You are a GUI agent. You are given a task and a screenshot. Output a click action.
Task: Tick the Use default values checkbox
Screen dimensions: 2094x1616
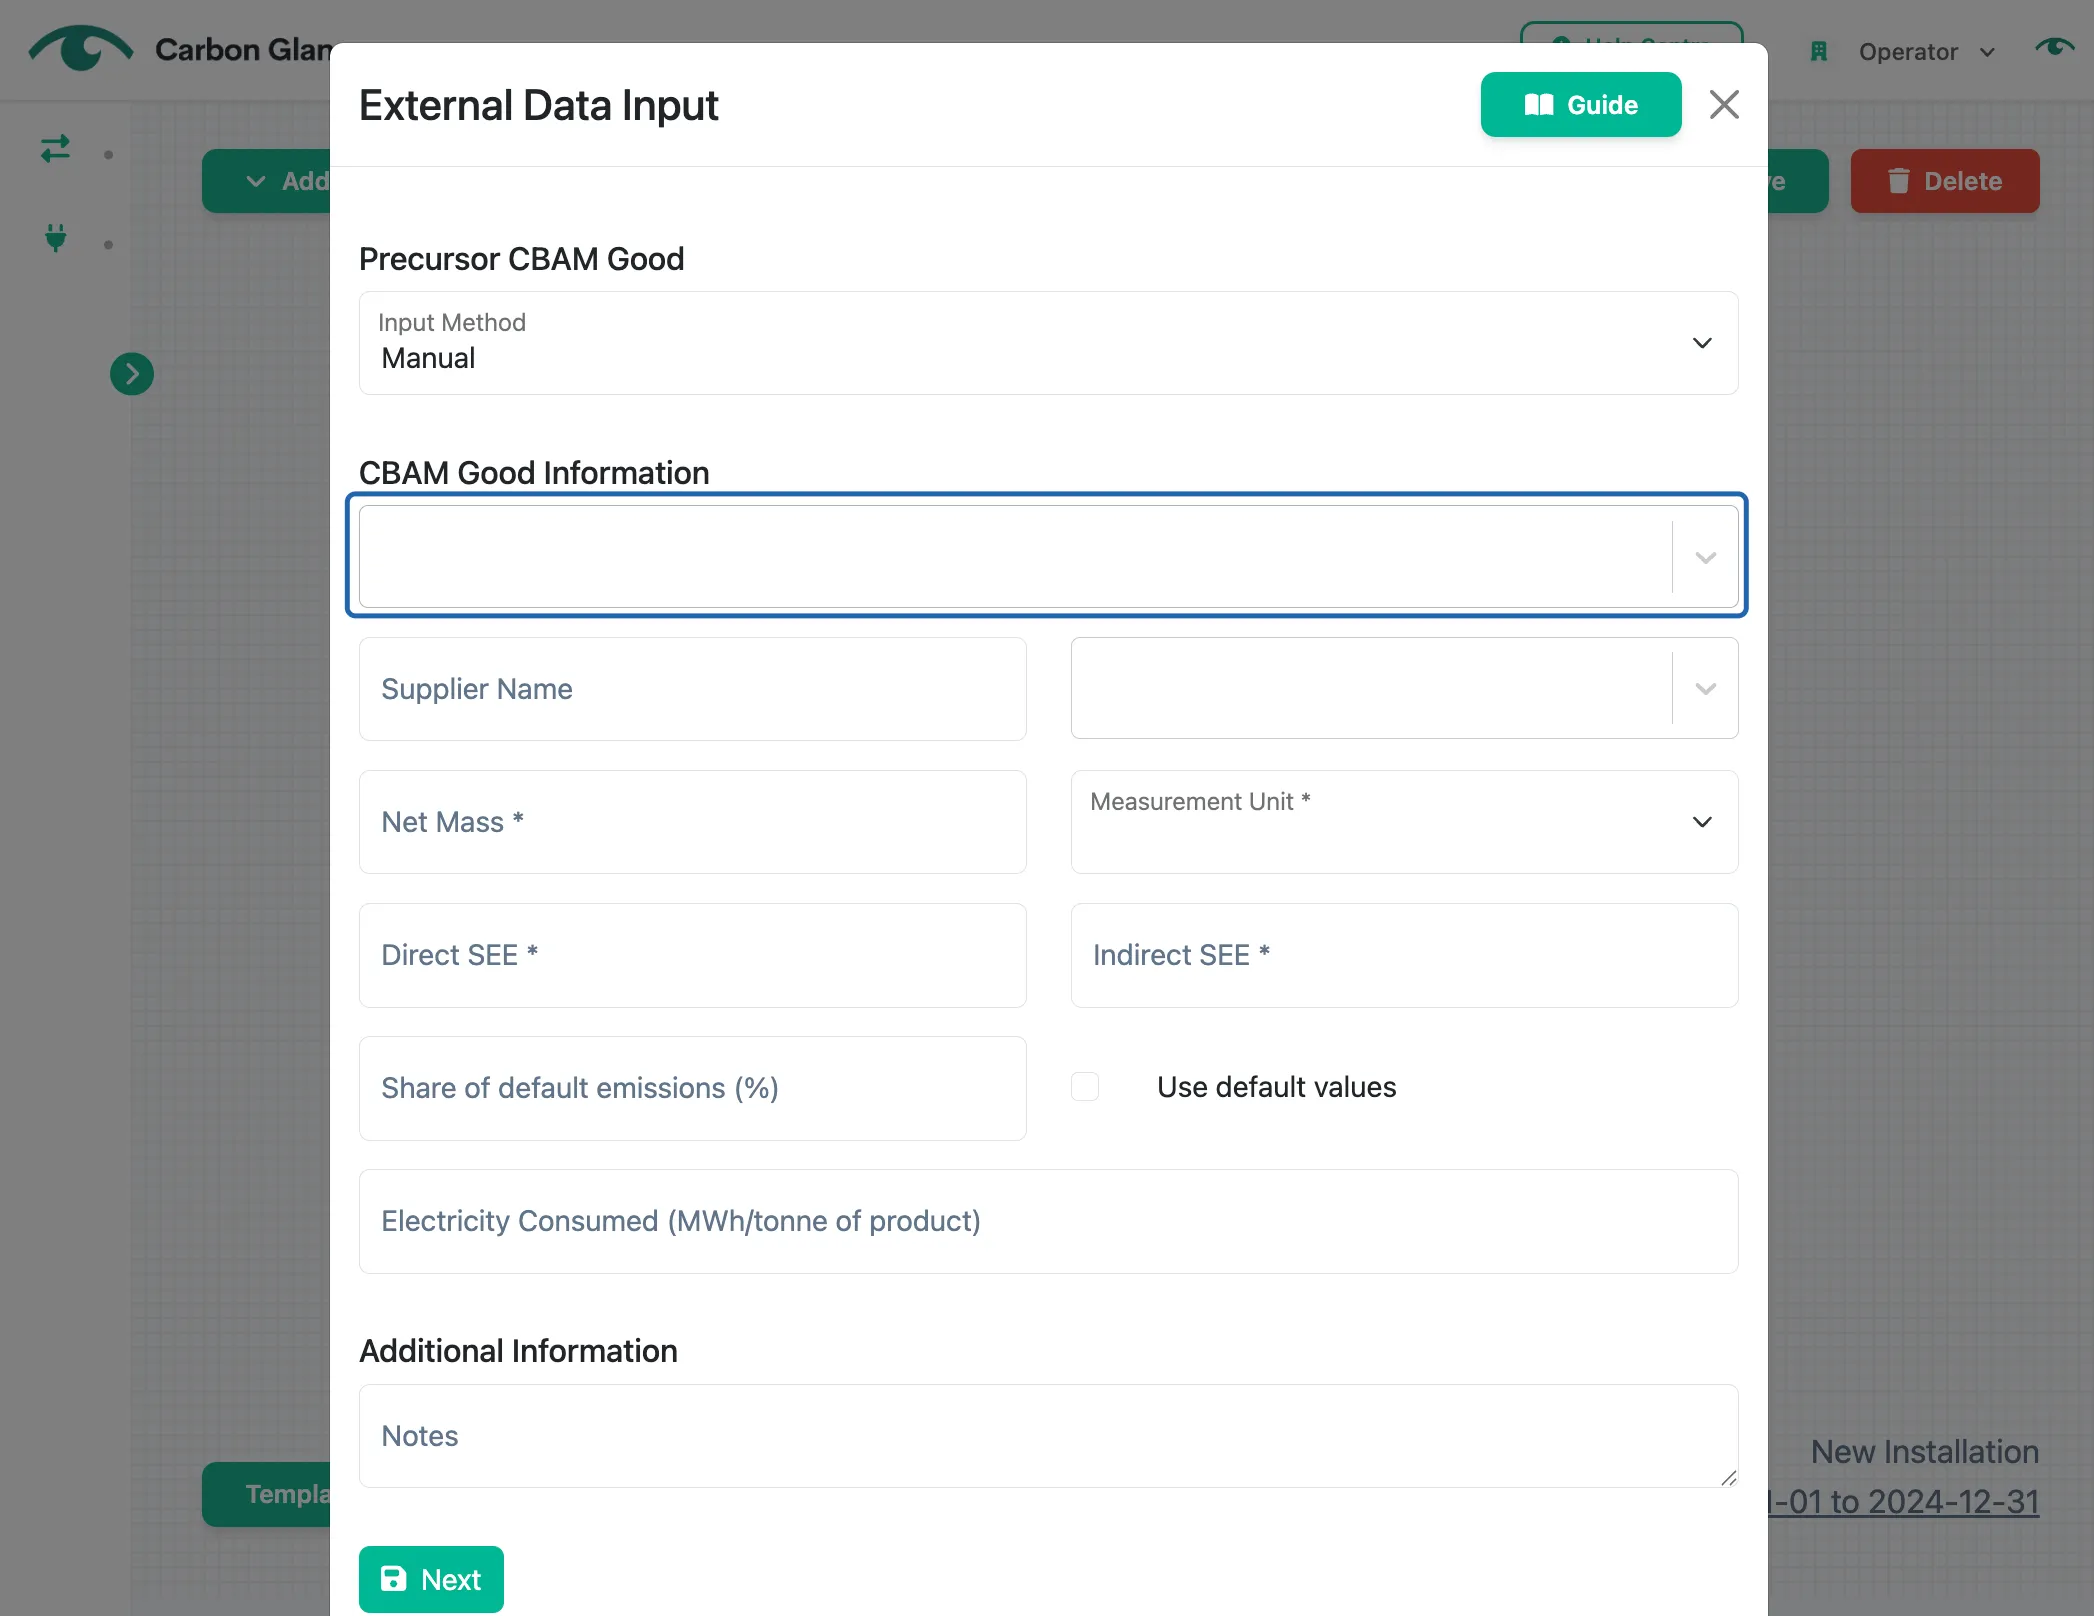tap(1085, 1087)
